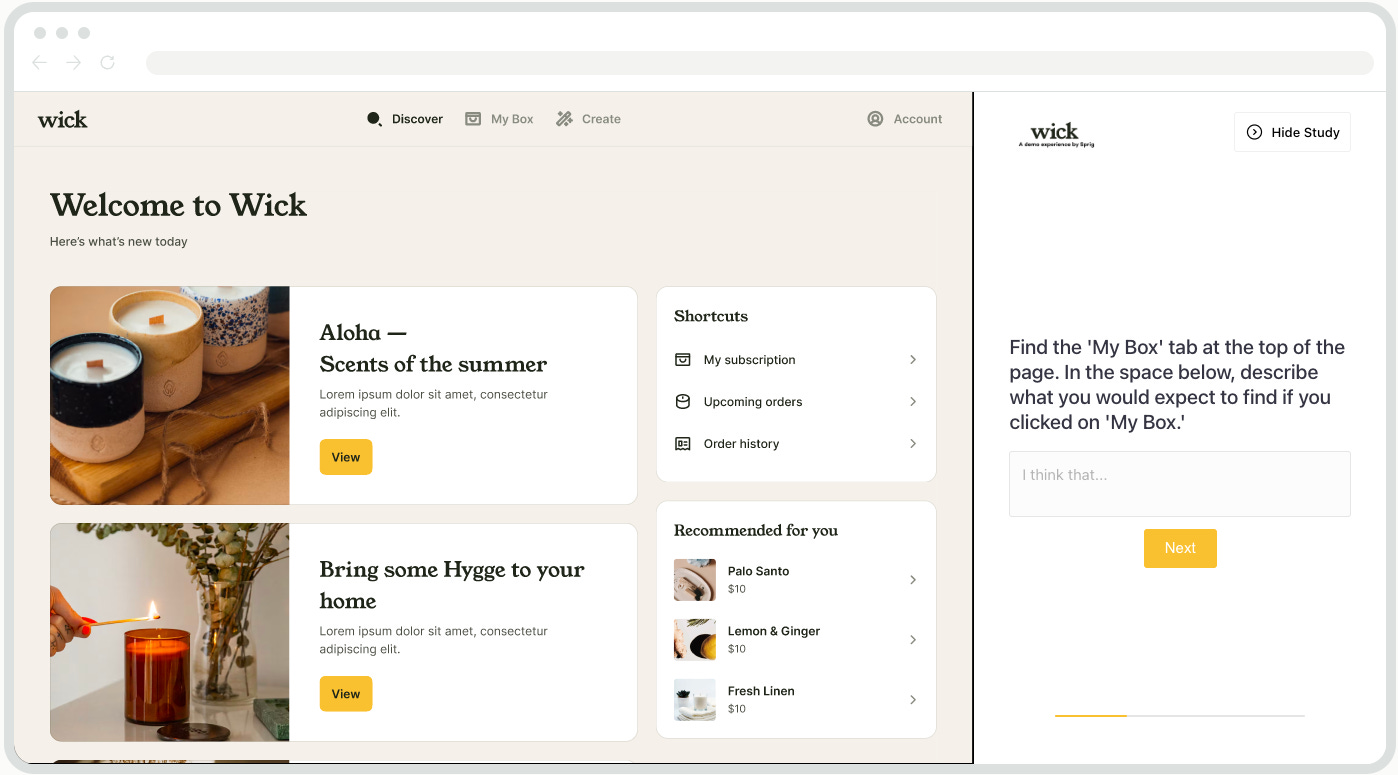
Task: Click the Wick logo in header
Action: coord(63,120)
